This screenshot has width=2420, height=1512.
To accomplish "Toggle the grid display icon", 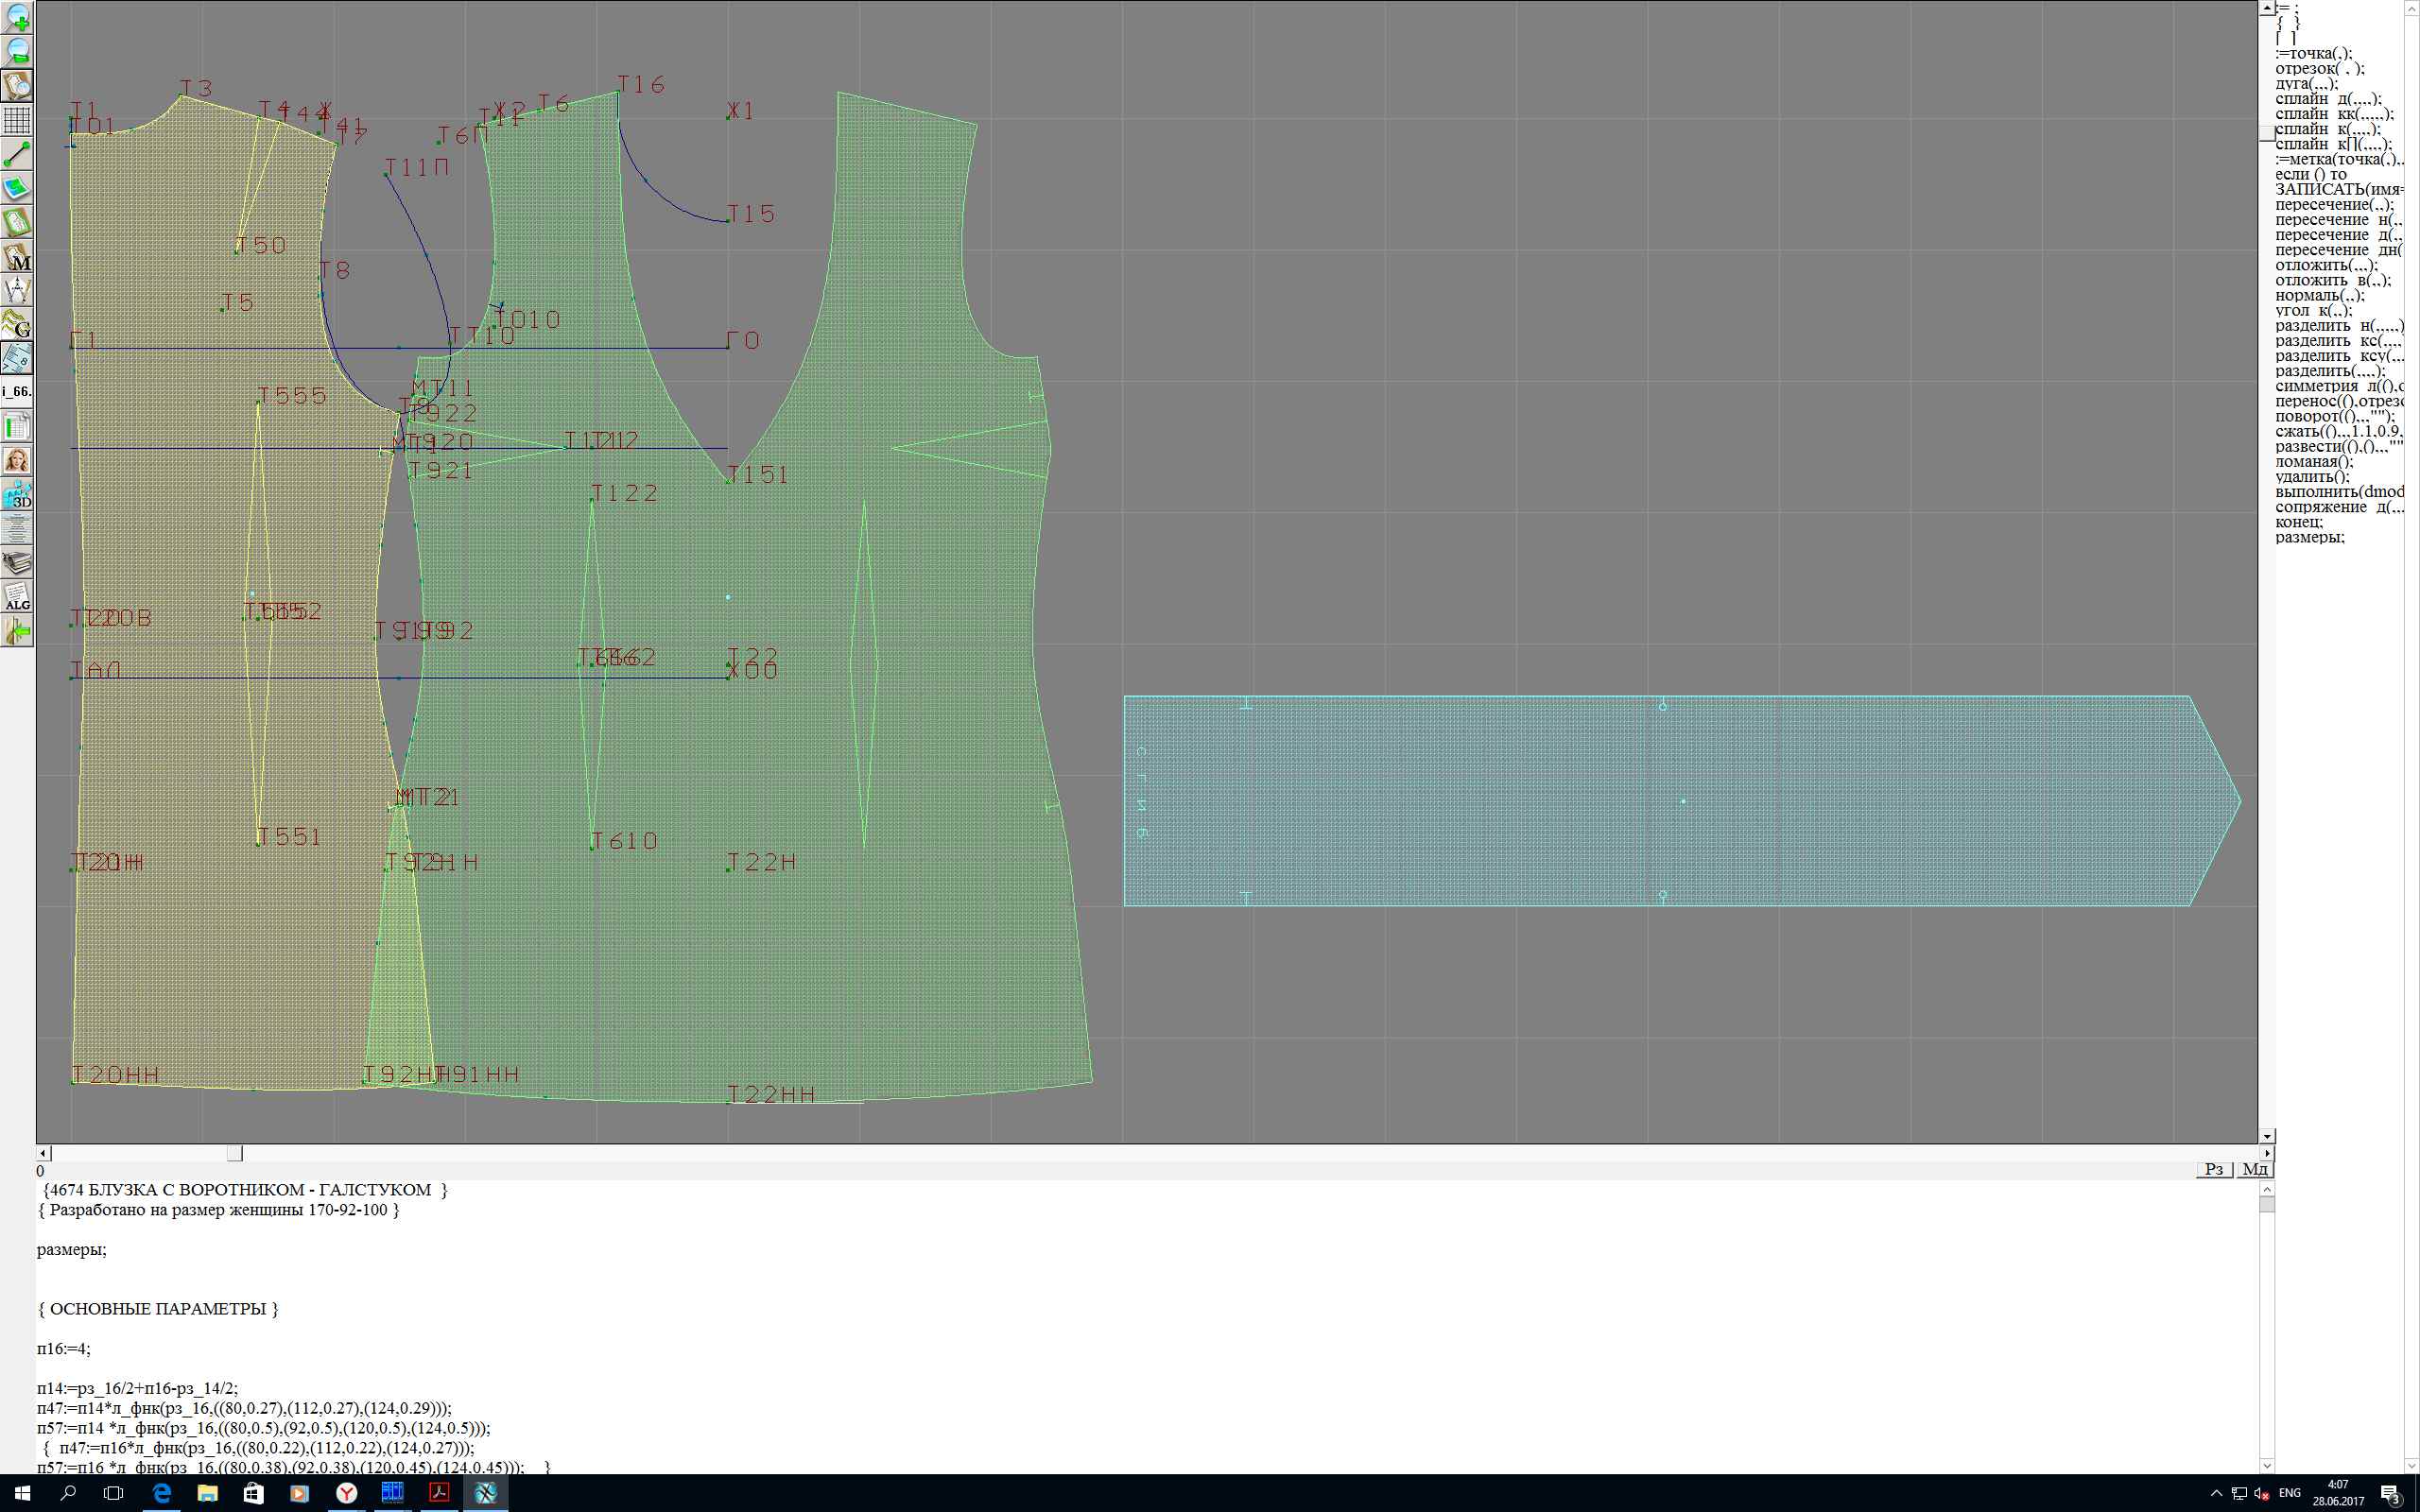I will tap(17, 120).
